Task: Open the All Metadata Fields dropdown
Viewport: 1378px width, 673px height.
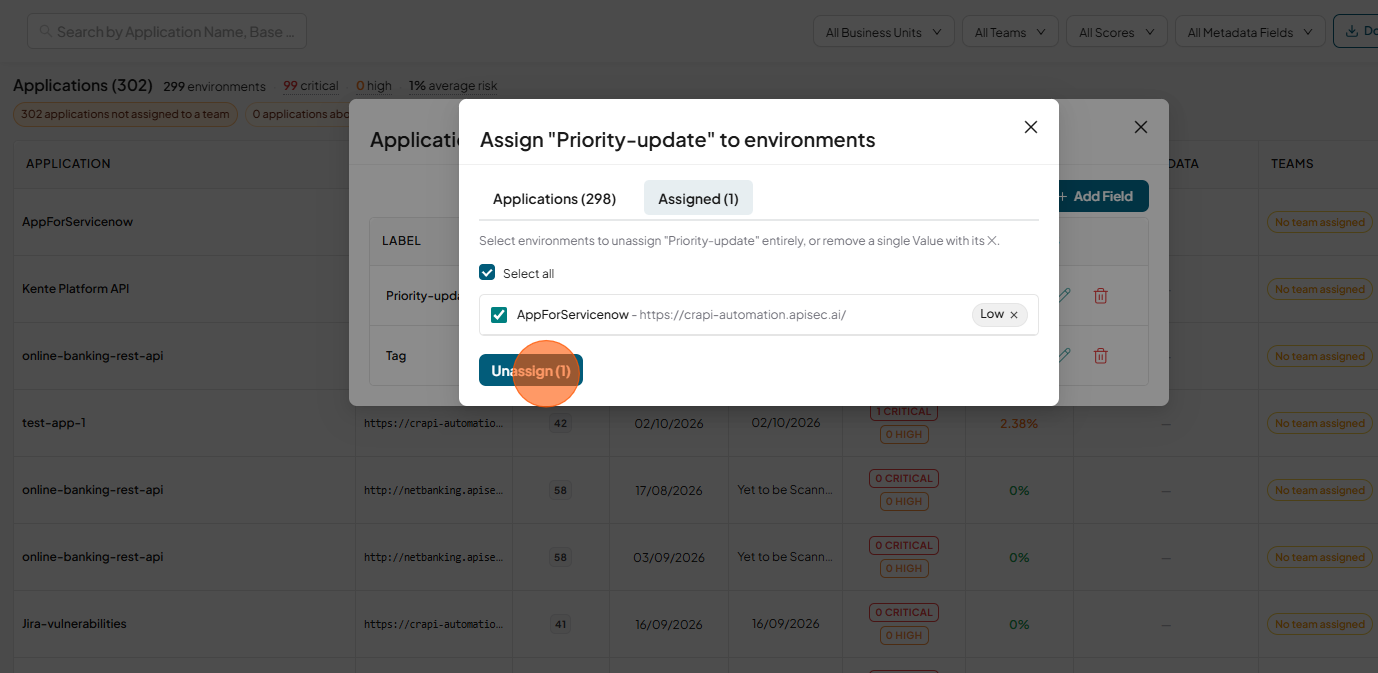Action: [x=1250, y=32]
